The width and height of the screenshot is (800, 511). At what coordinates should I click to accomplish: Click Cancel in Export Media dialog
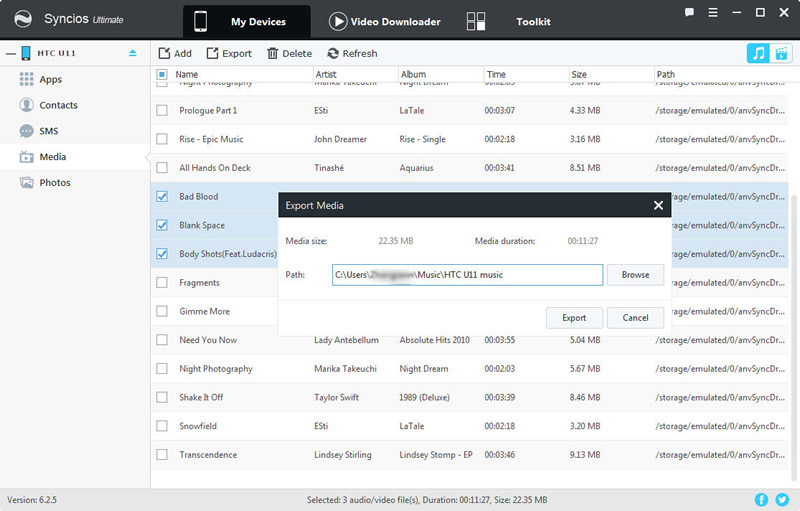[635, 318]
